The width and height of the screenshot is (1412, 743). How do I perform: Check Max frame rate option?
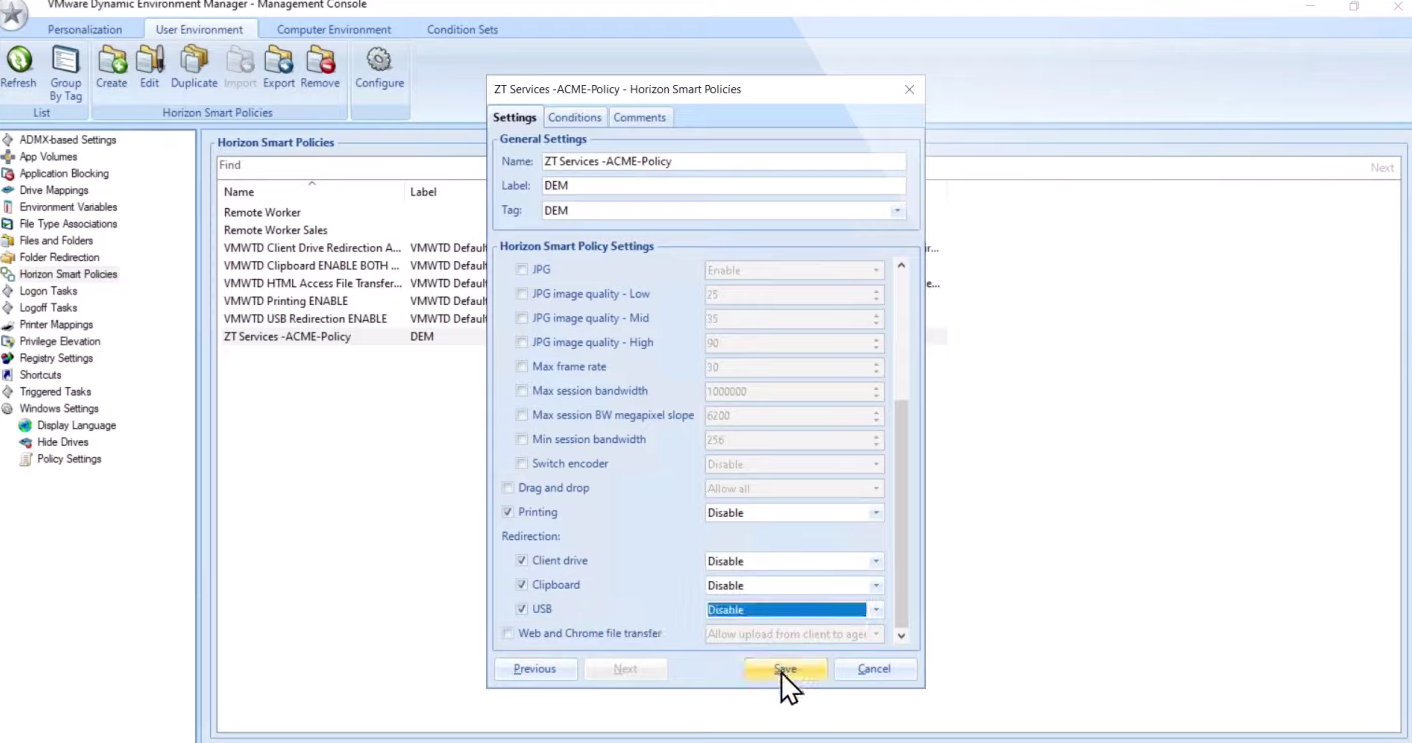[522, 367]
